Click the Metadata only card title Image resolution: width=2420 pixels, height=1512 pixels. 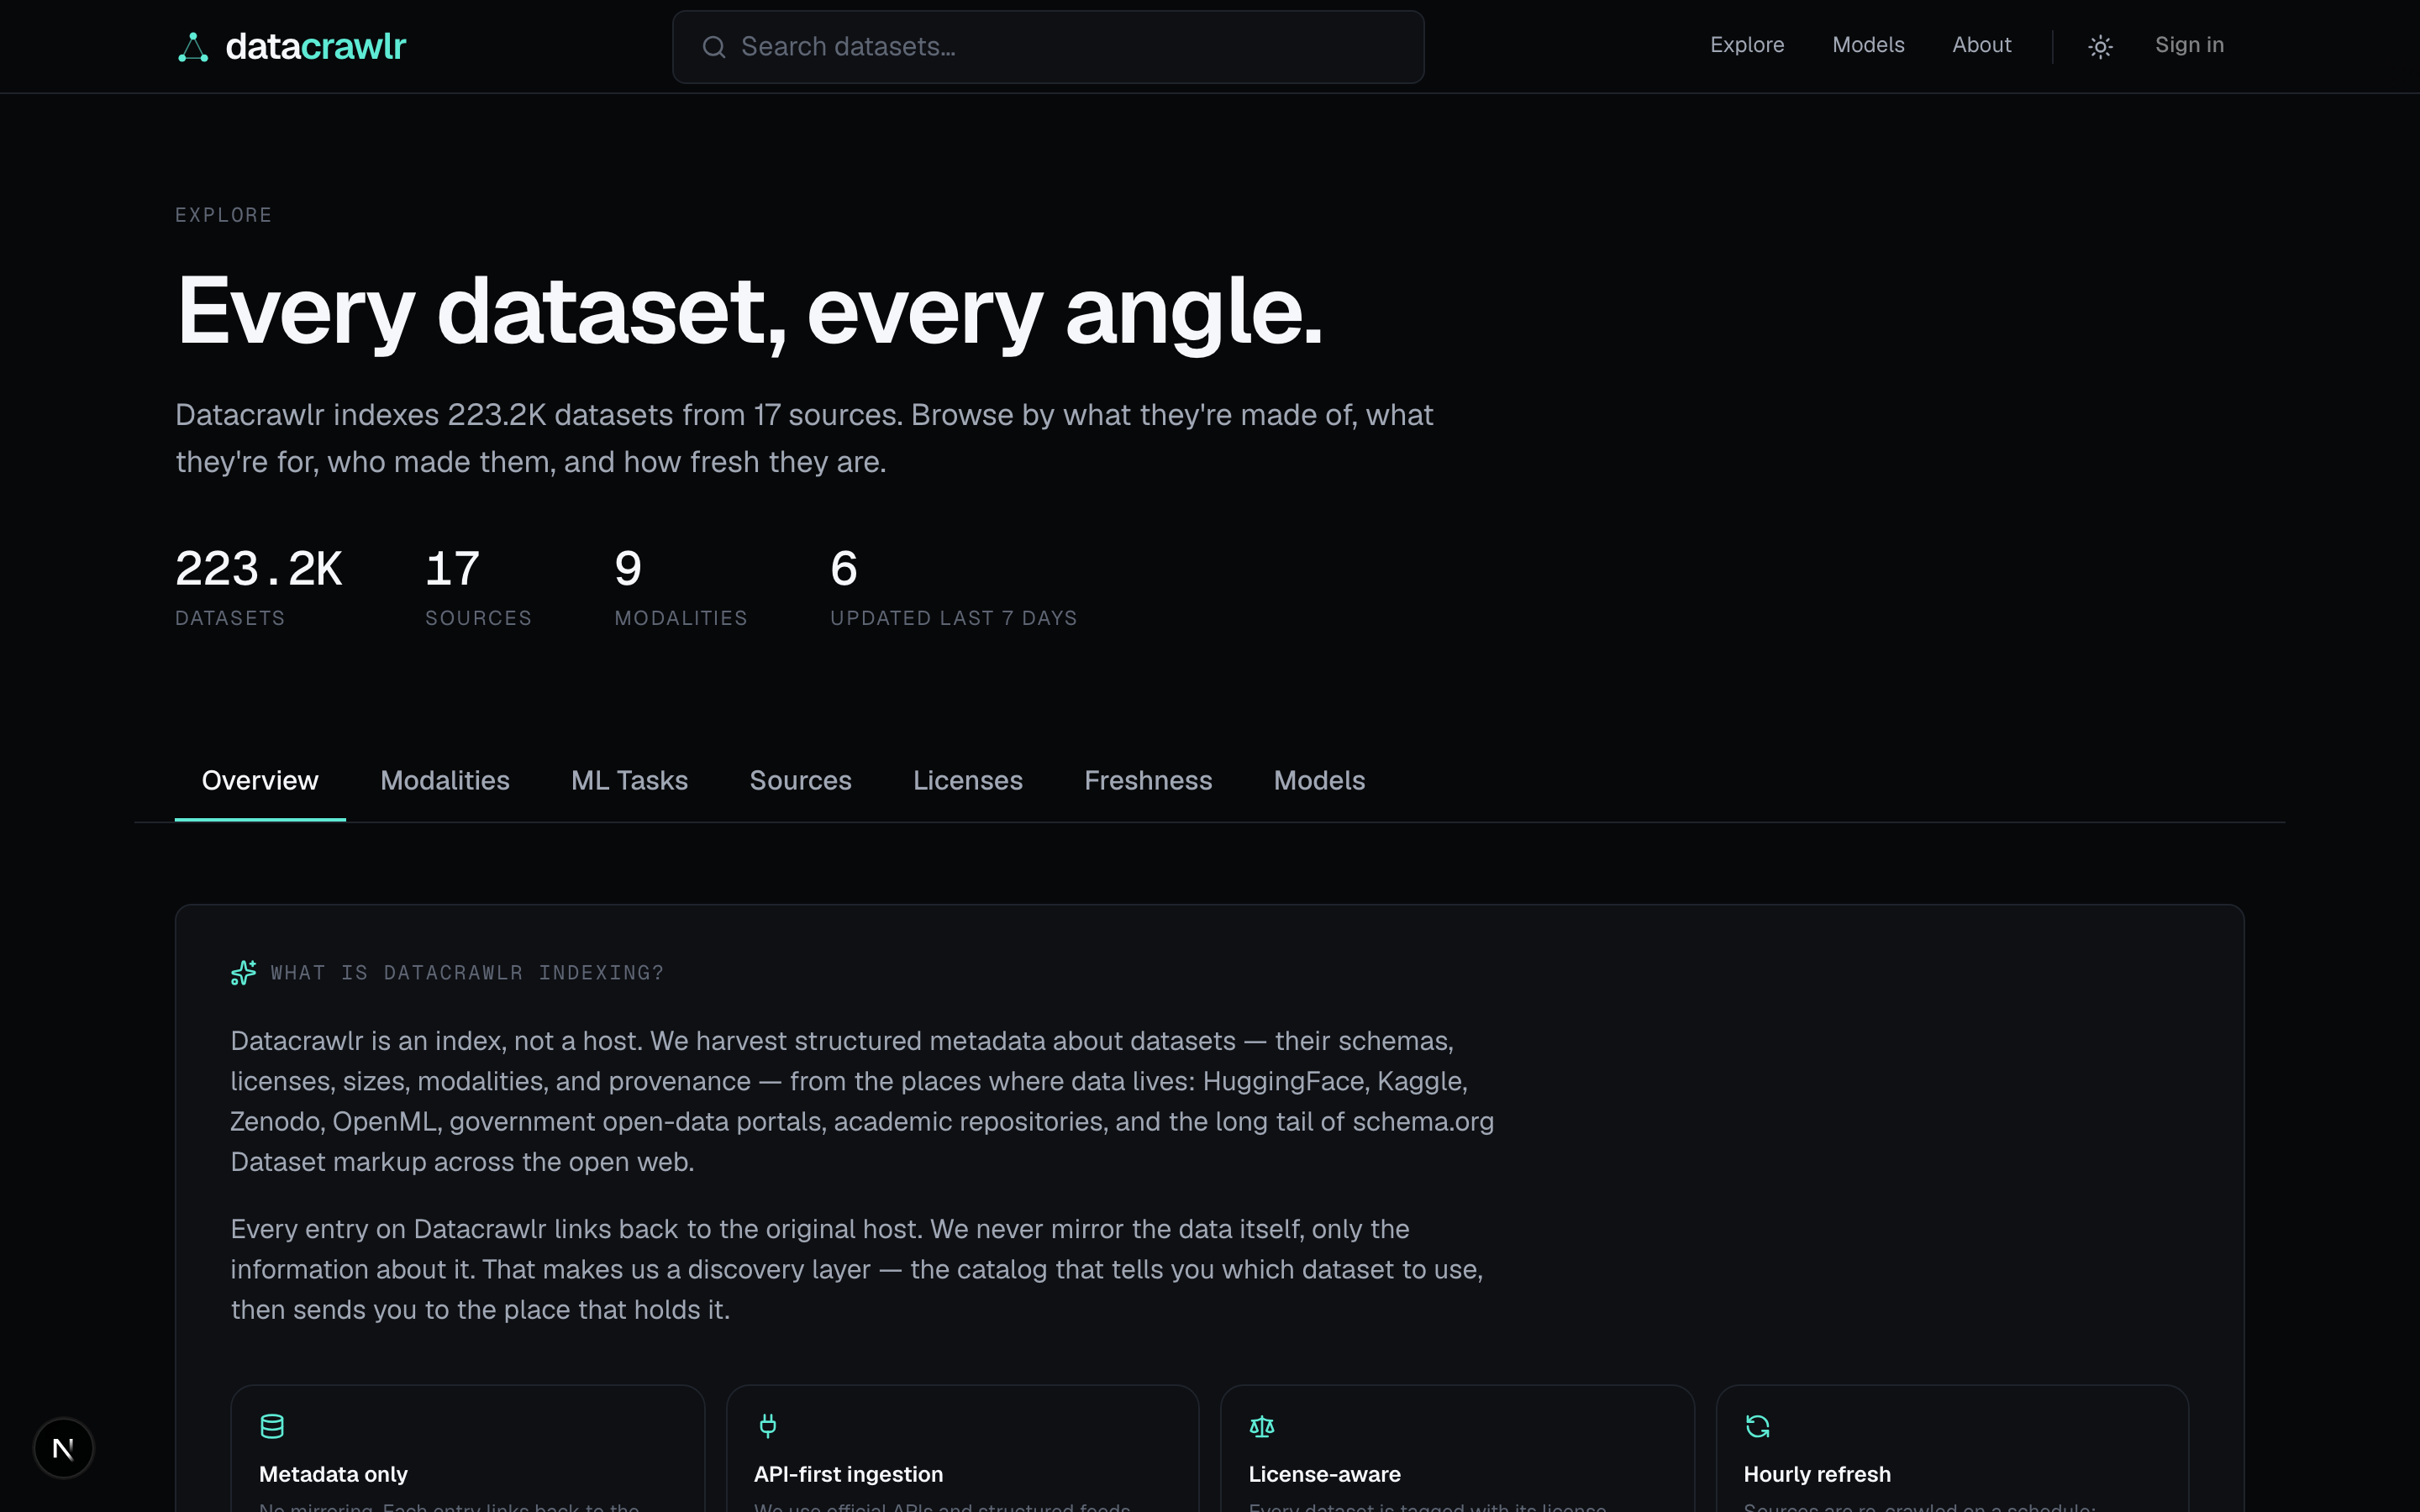point(333,1474)
